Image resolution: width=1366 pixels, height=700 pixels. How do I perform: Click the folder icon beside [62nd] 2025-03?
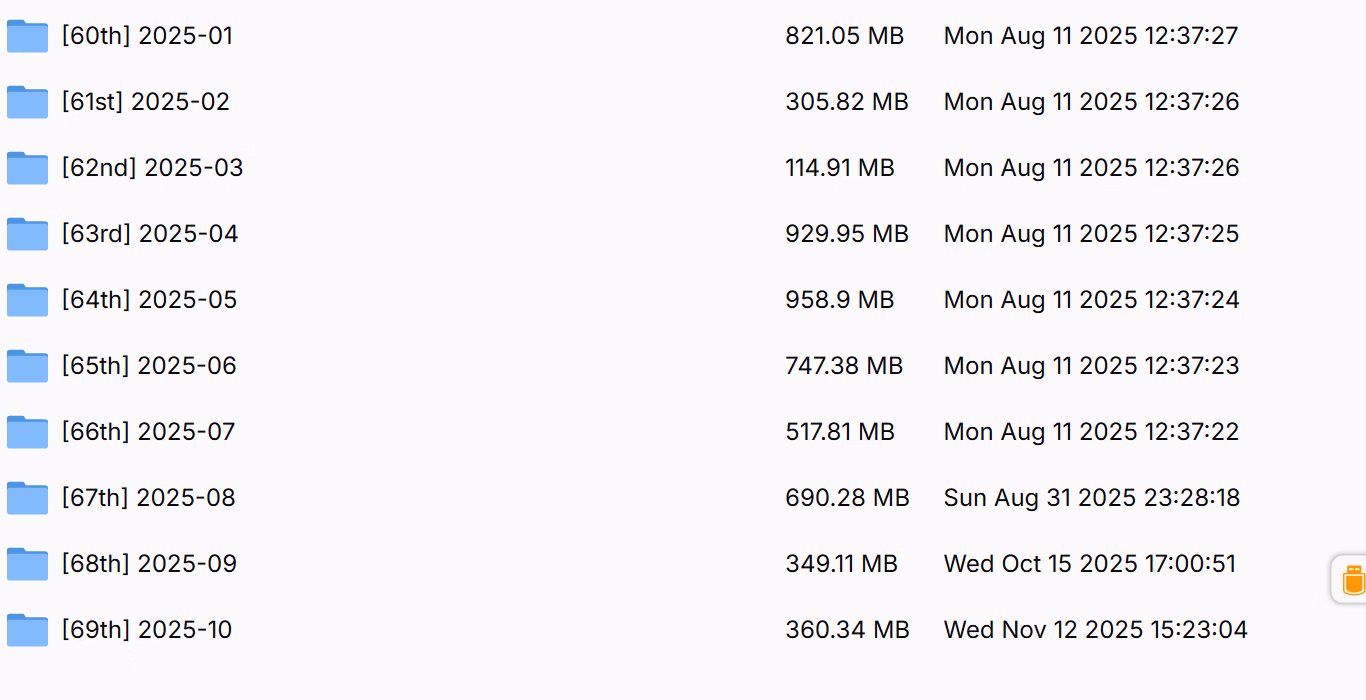27,168
